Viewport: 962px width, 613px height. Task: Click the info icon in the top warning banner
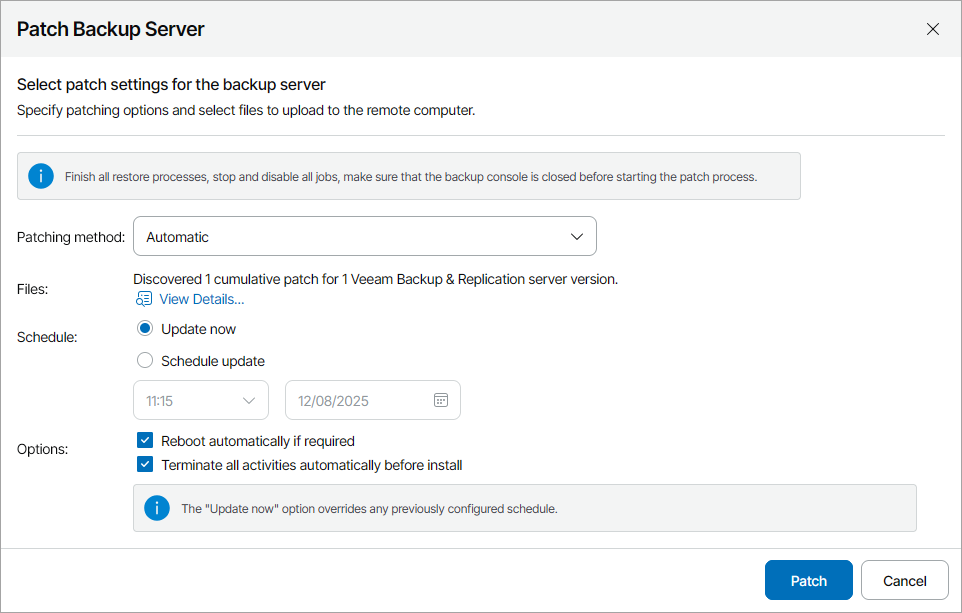[41, 175]
